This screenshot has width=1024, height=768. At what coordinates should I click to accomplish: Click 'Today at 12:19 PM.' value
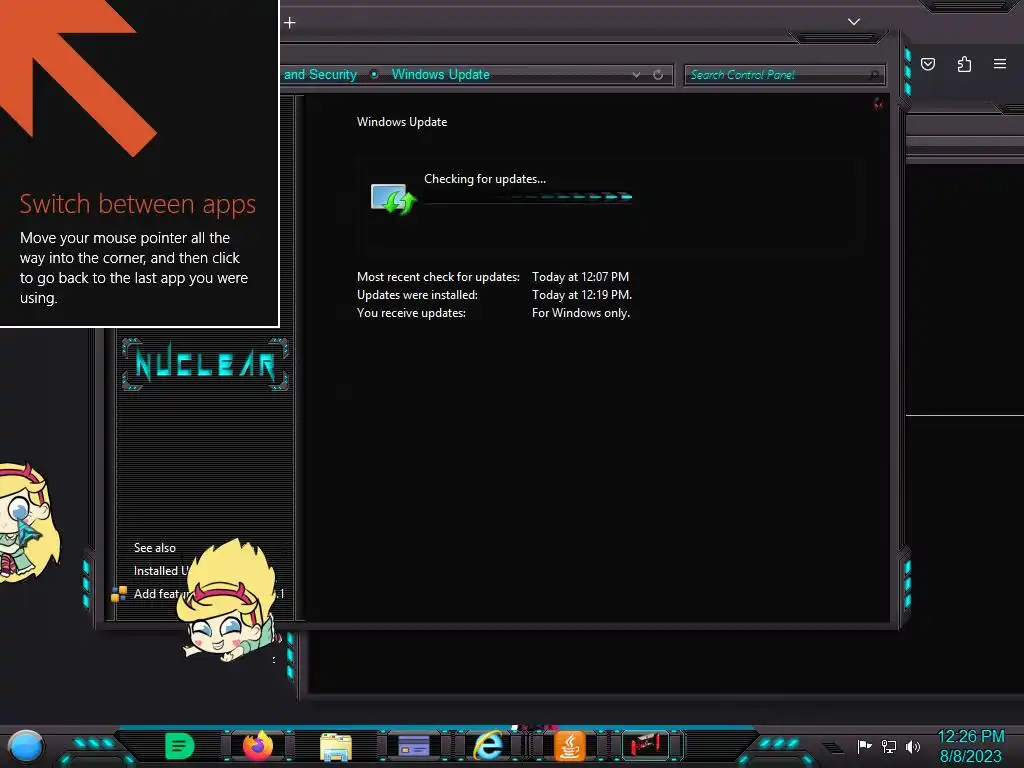tap(582, 295)
